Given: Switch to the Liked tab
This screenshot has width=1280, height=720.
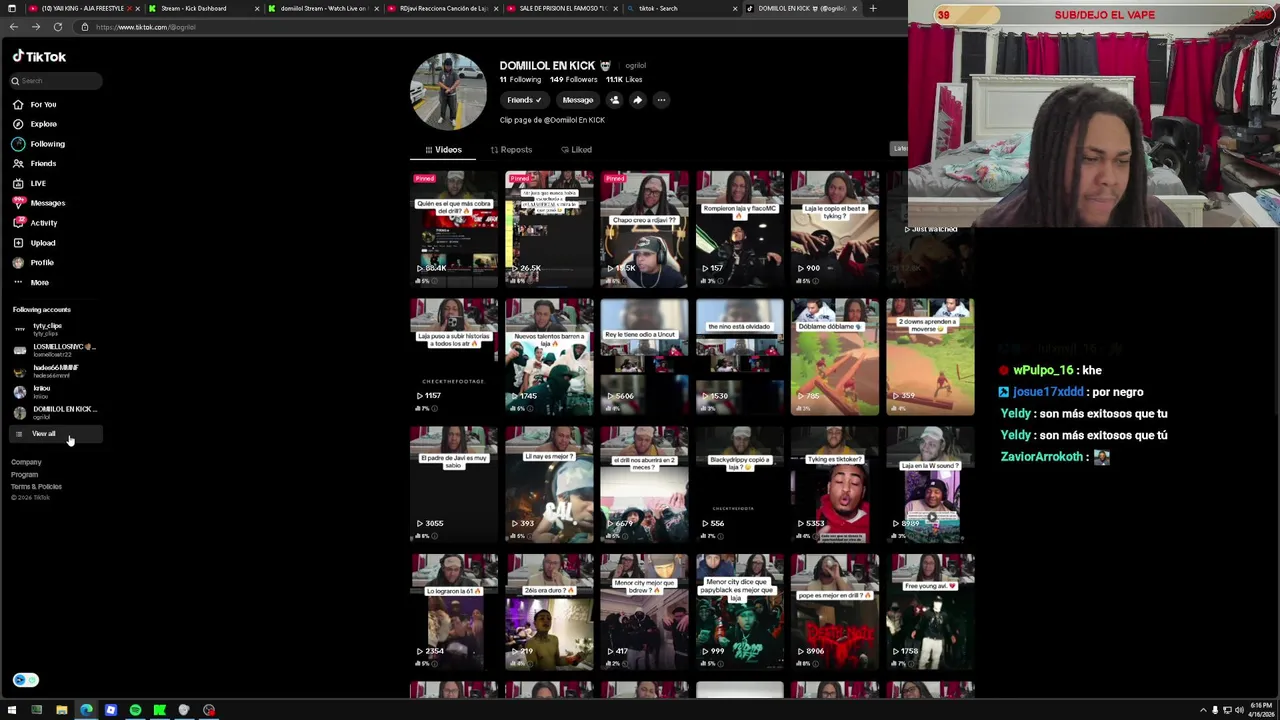Looking at the screenshot, I should point(576,150).
